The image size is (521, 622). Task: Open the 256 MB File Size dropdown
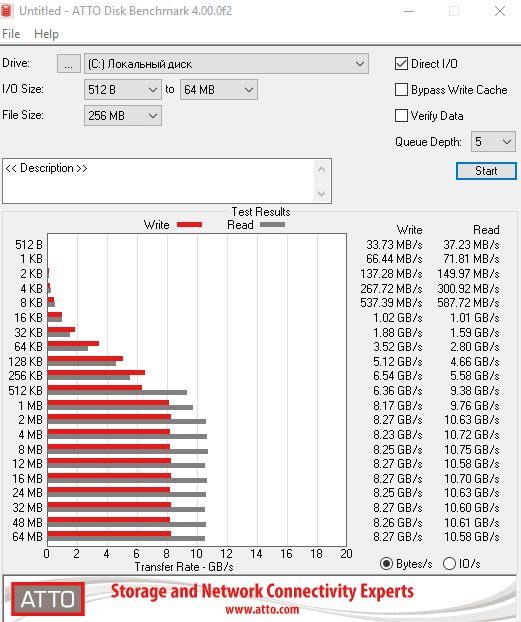click(123, 115)
